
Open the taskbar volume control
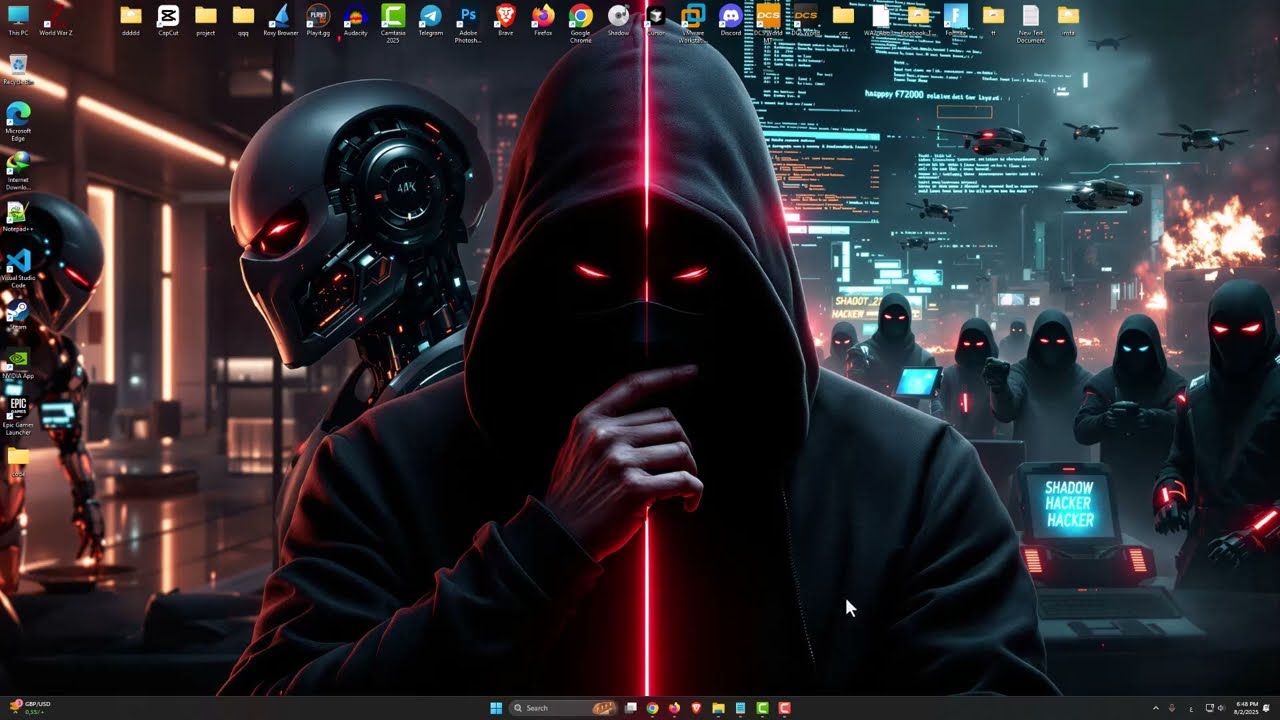pos(1221,708)
